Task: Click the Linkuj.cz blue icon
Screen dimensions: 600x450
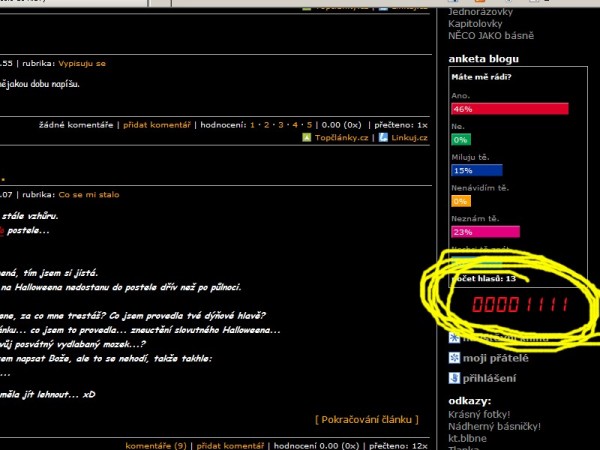Action: 383,137
